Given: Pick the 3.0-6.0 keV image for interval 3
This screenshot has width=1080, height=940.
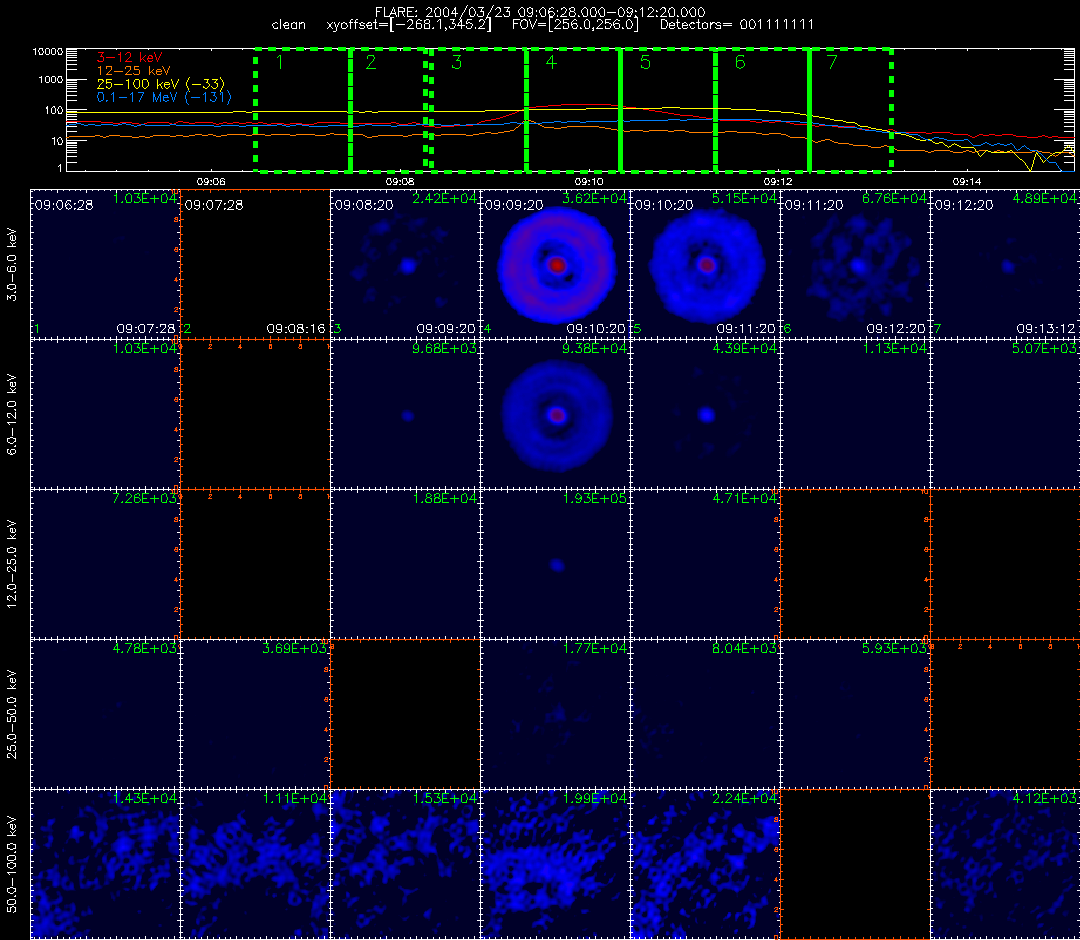Looking at the screenshot, I should (x=406, y=264).
